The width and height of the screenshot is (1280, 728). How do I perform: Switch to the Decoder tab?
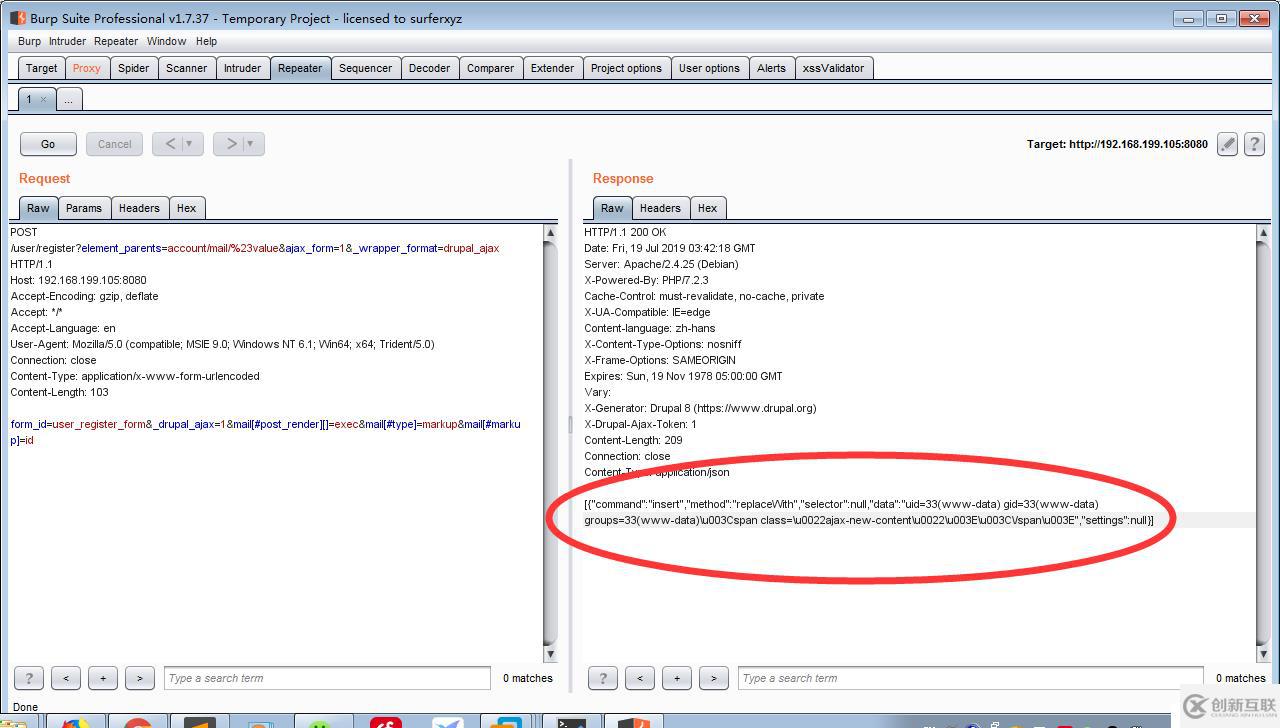click(x=429, y=68)
